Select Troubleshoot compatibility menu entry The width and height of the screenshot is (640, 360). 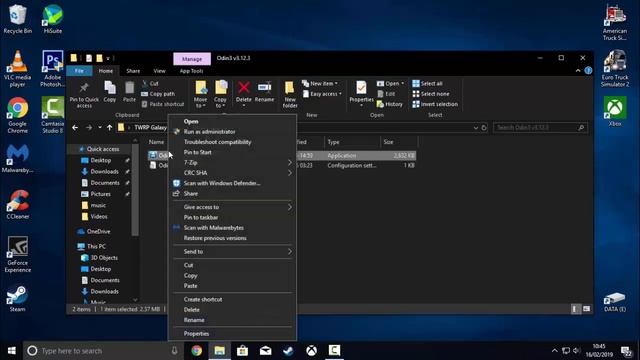(x=233, y=142)
